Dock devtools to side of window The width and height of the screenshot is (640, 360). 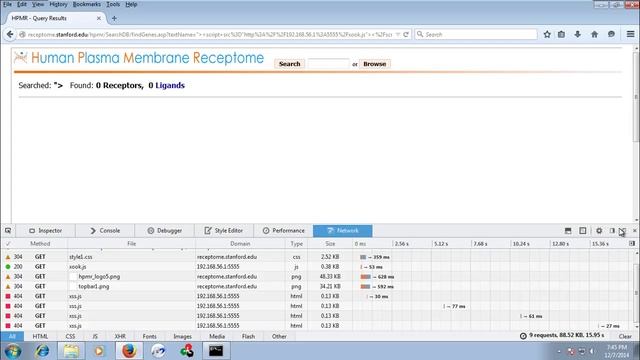pos(612,231)
